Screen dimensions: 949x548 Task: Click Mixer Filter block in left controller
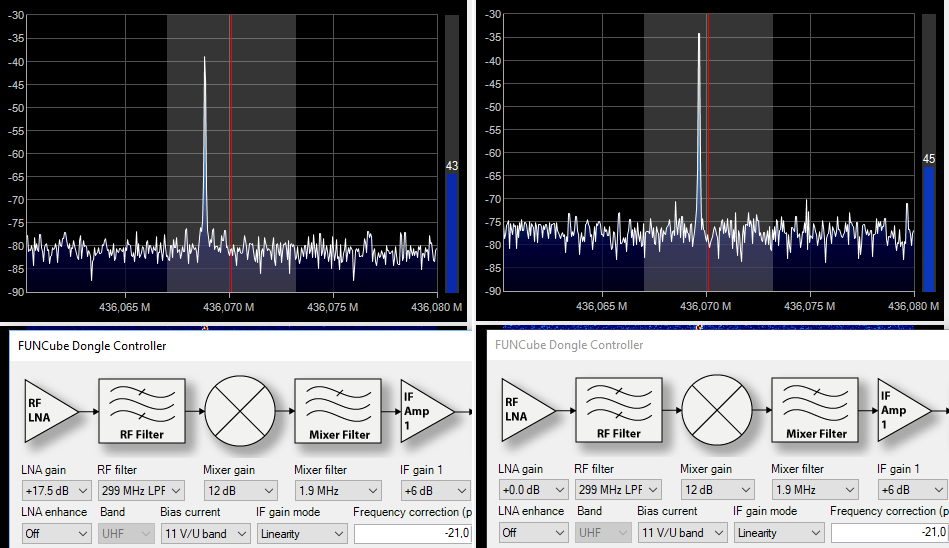coord(338,411)
